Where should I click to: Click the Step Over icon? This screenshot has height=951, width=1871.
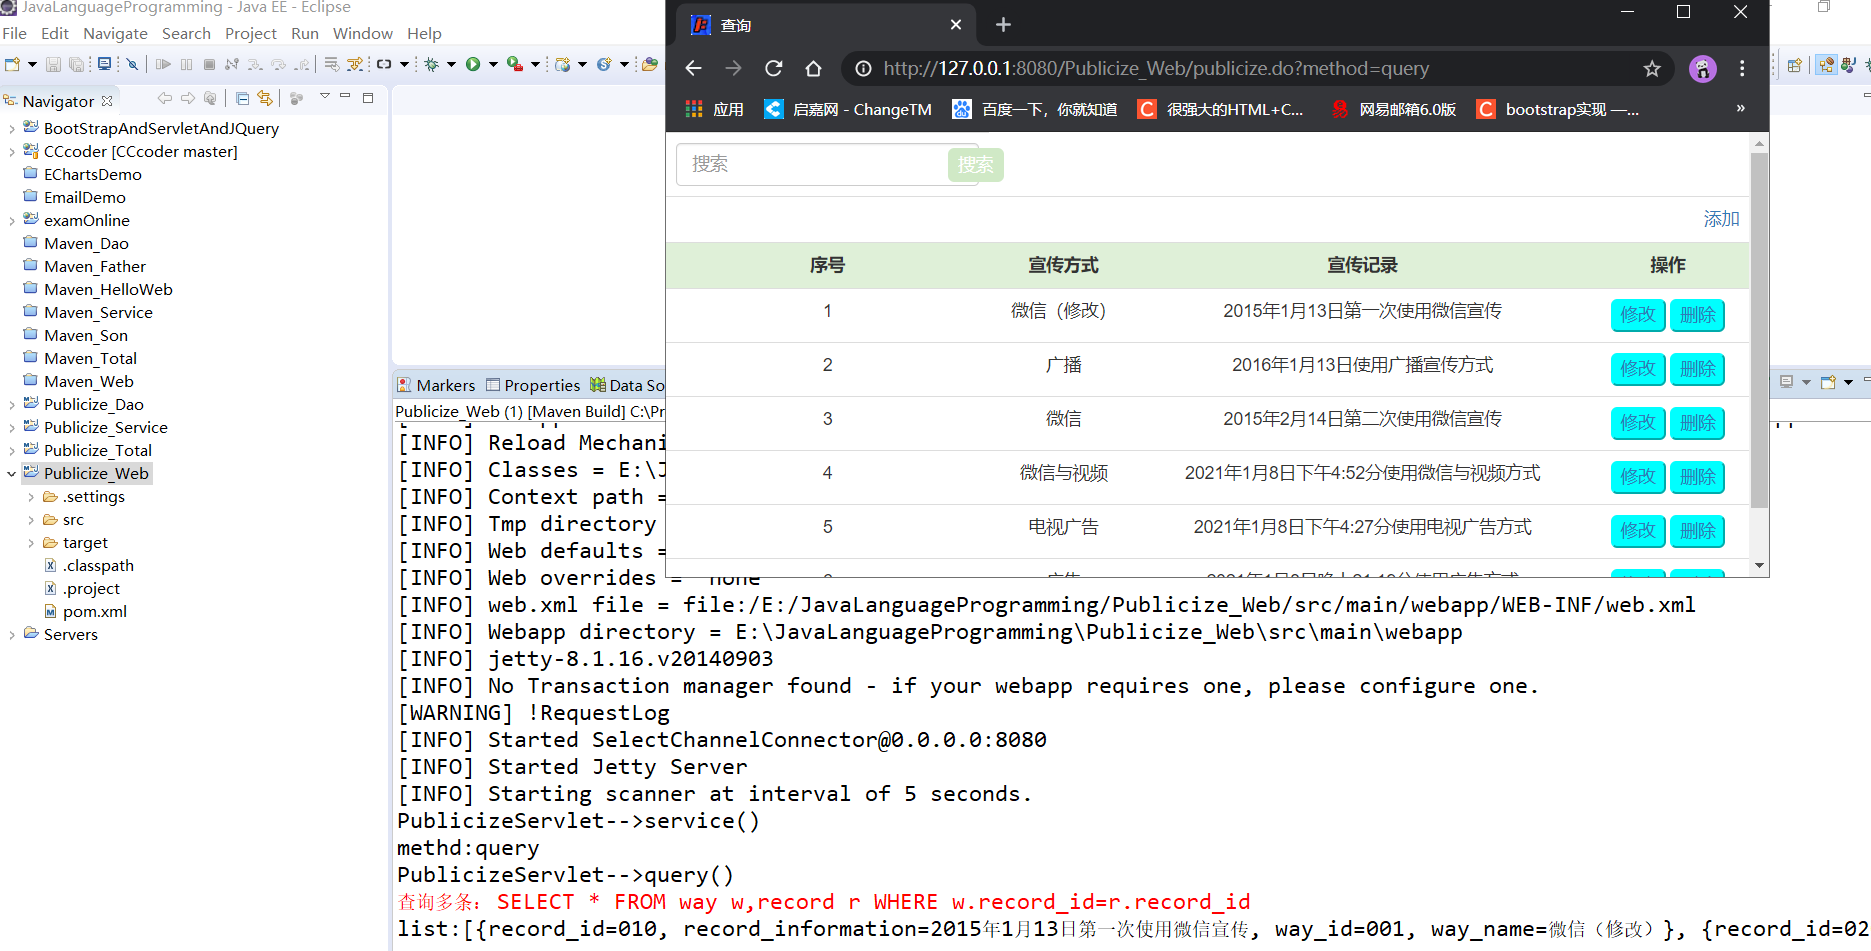coord(278,64)
